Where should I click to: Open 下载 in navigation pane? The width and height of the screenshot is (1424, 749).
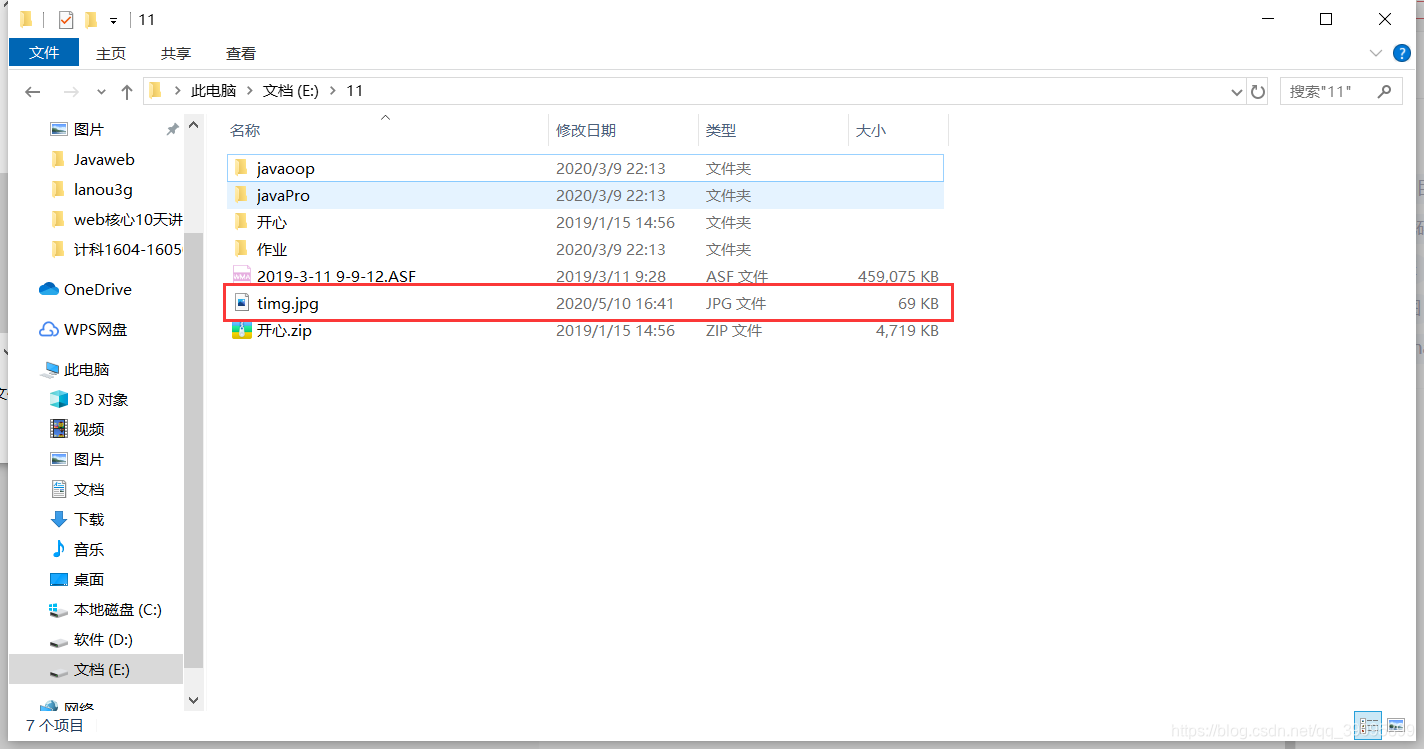click(89, 520)
